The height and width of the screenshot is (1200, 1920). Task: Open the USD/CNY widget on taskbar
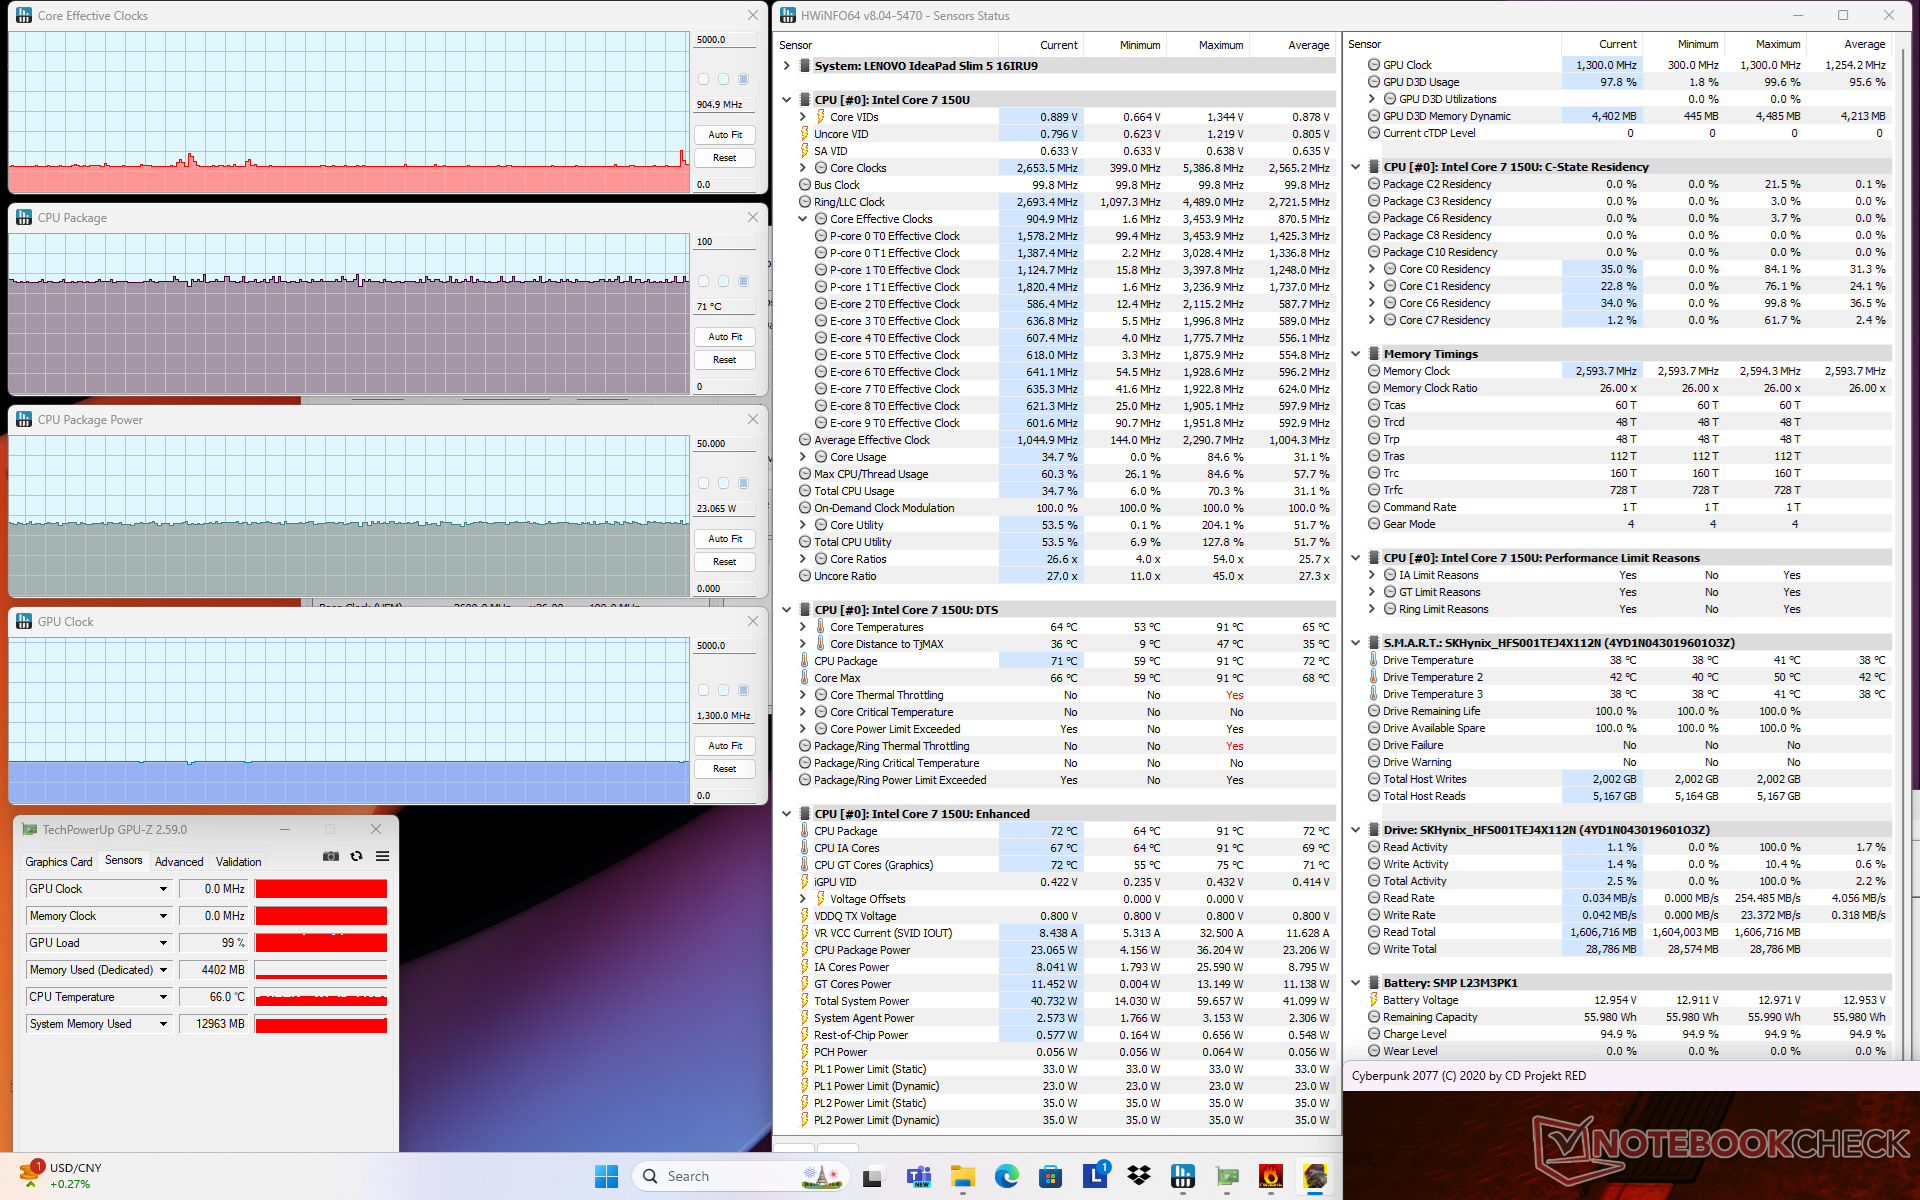pyautogui.click(x=62, y=1175)
